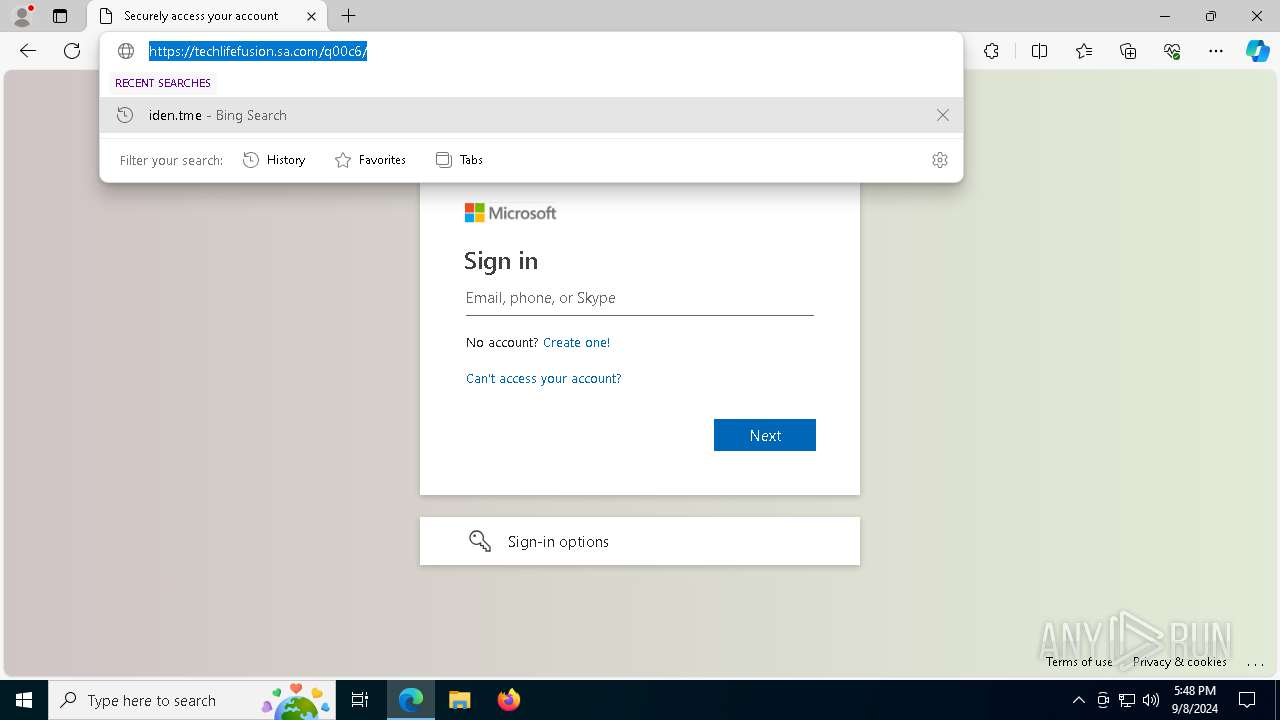Image resolution: width=1280 pixels, height=720 pixels.
Task: Open Sign-in options
Action: click(x=640, y=541)
